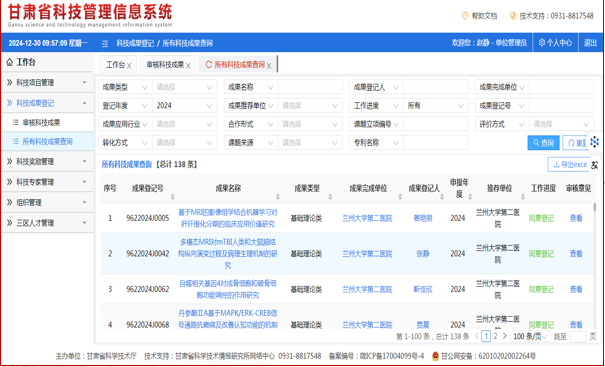Viewport: 605px width, 367px height.
Task: Sort table by 成果登记号 column arrows
Action: (x=172, y=196)
